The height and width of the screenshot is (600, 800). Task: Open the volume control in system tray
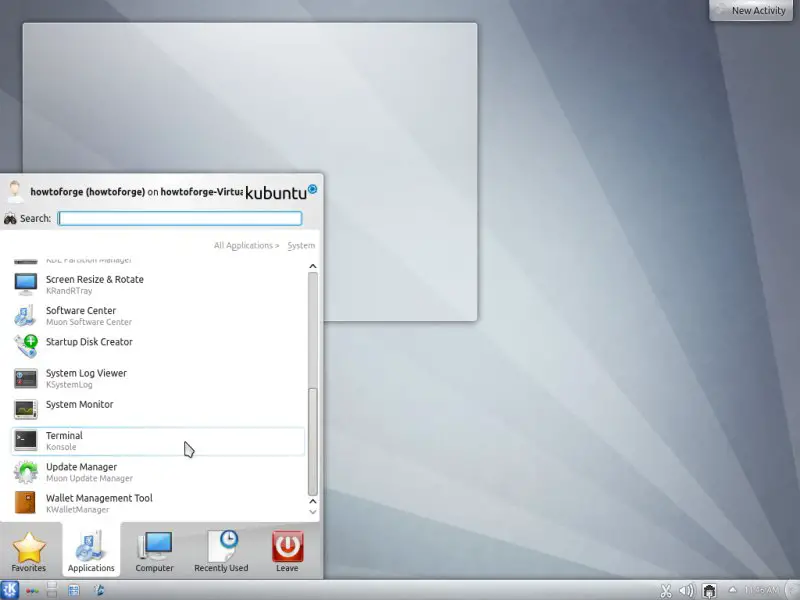point(687,591)
